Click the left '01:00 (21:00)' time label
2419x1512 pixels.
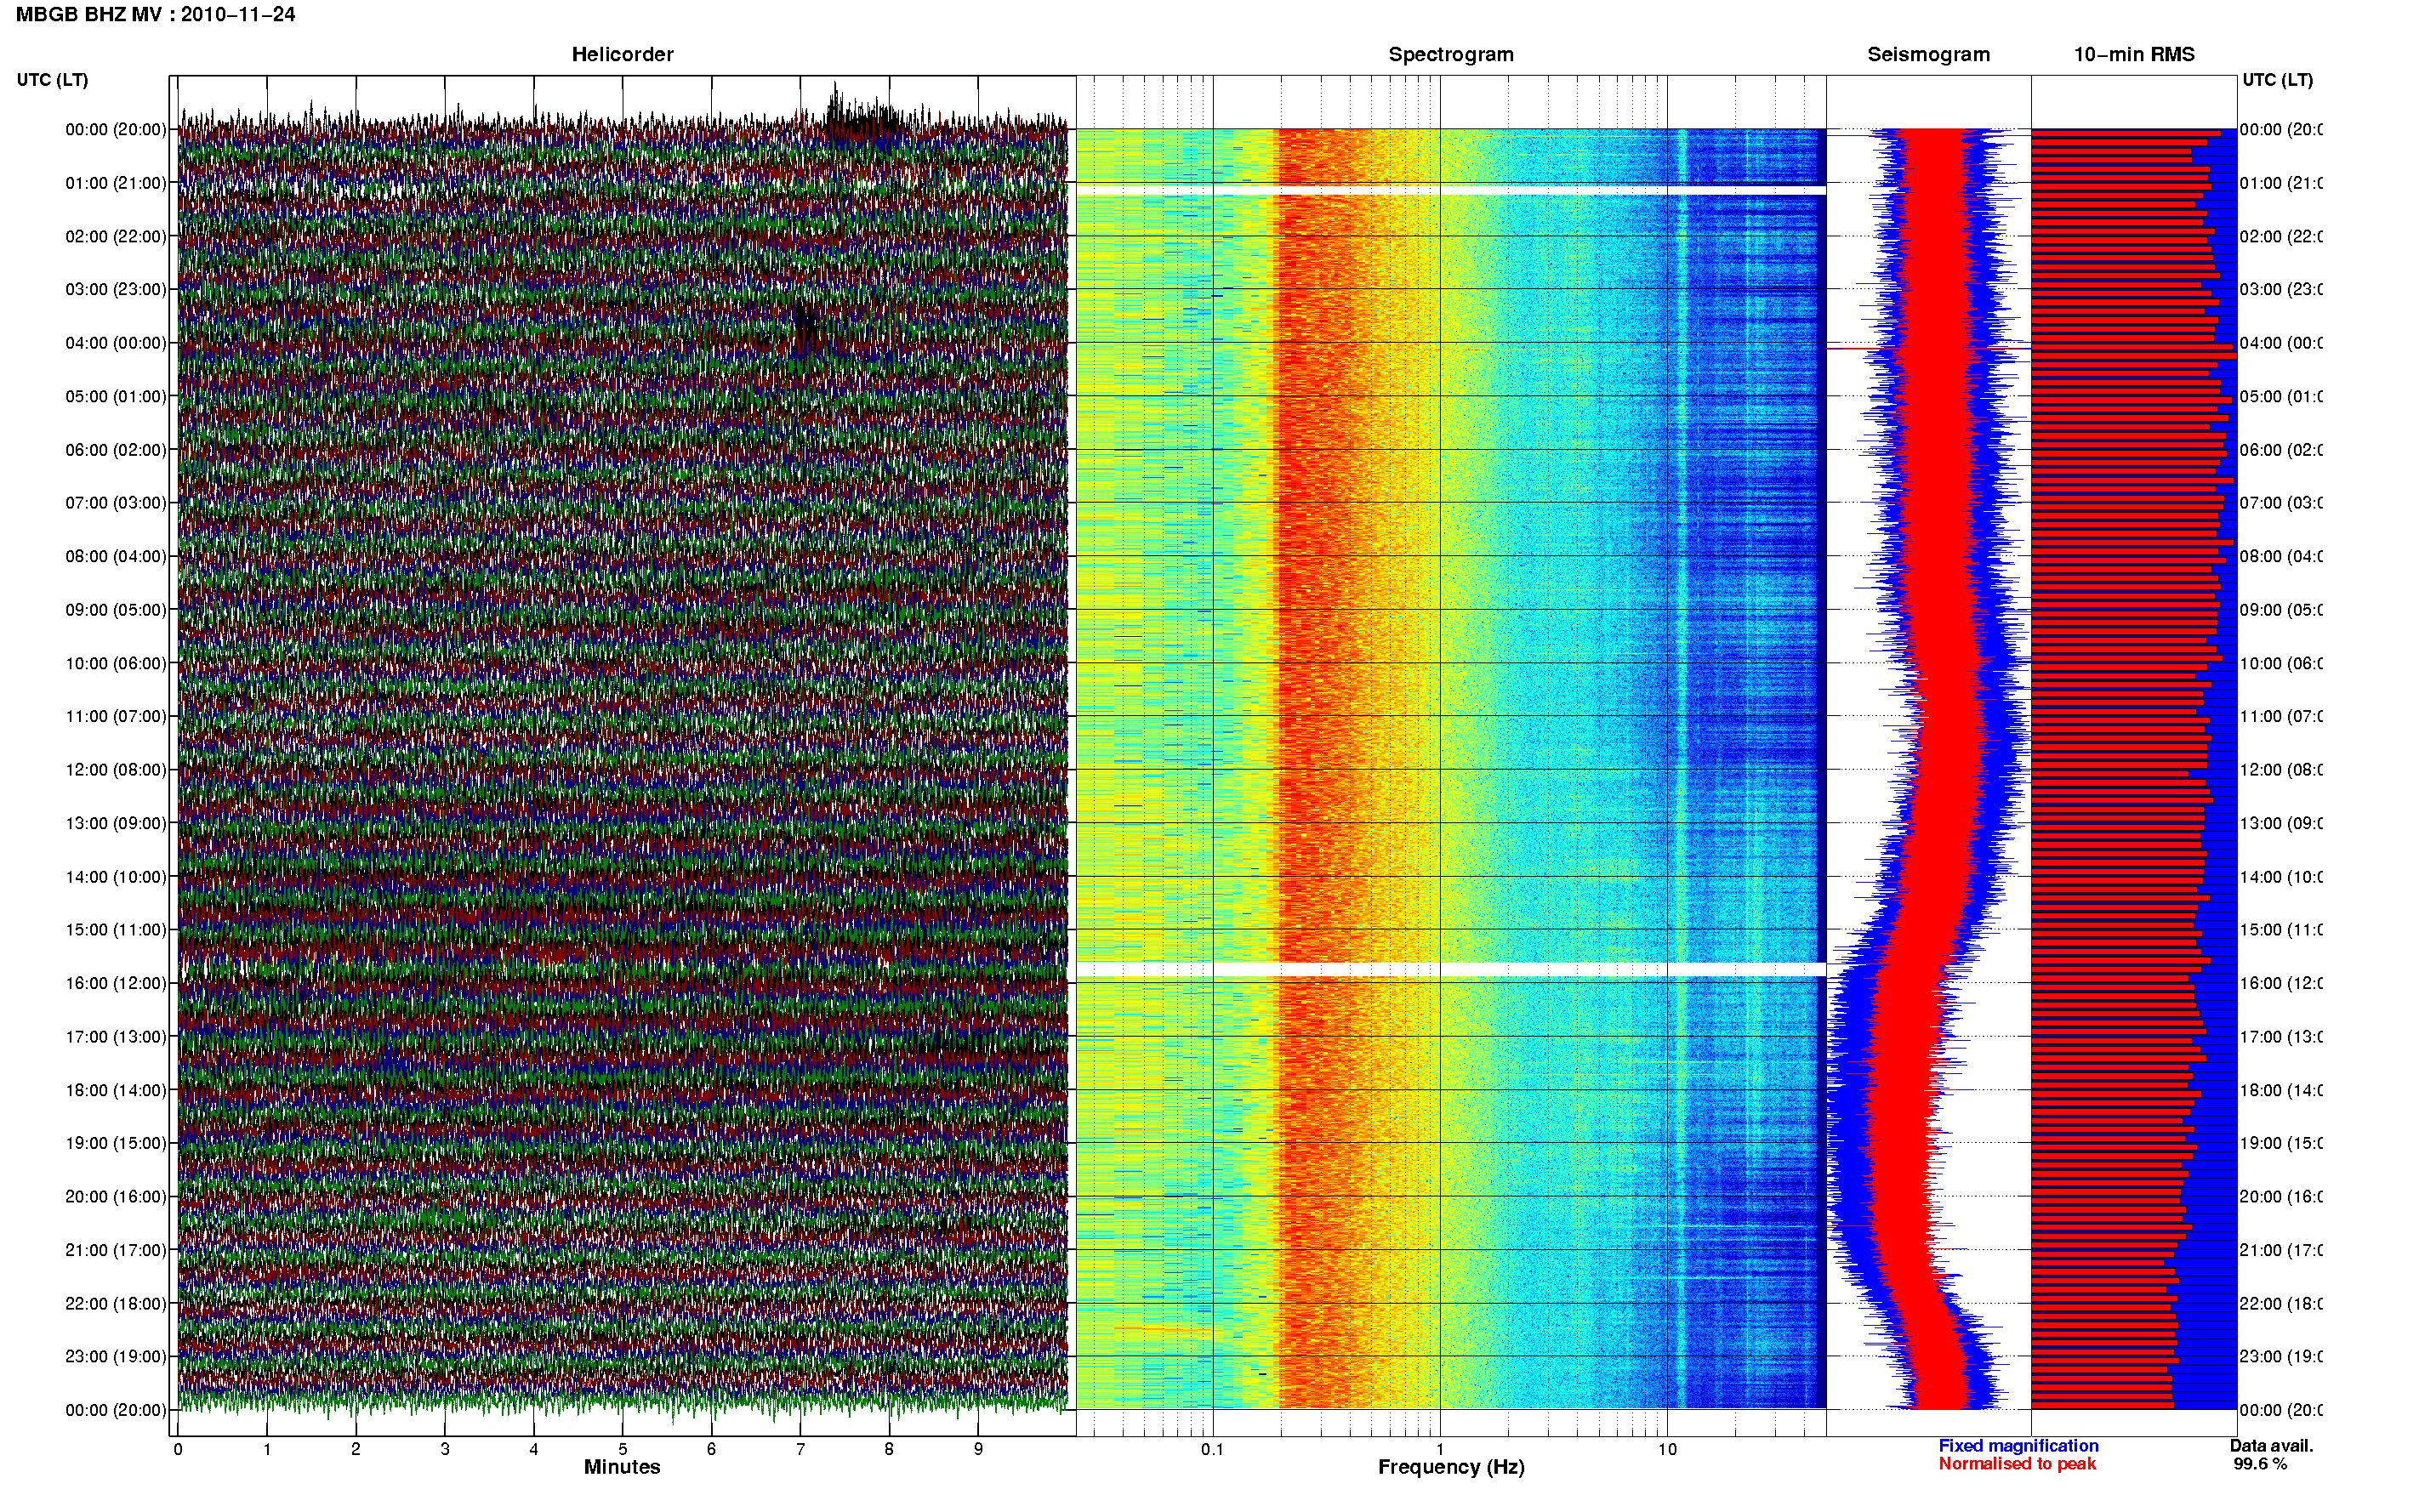point(116,183)
